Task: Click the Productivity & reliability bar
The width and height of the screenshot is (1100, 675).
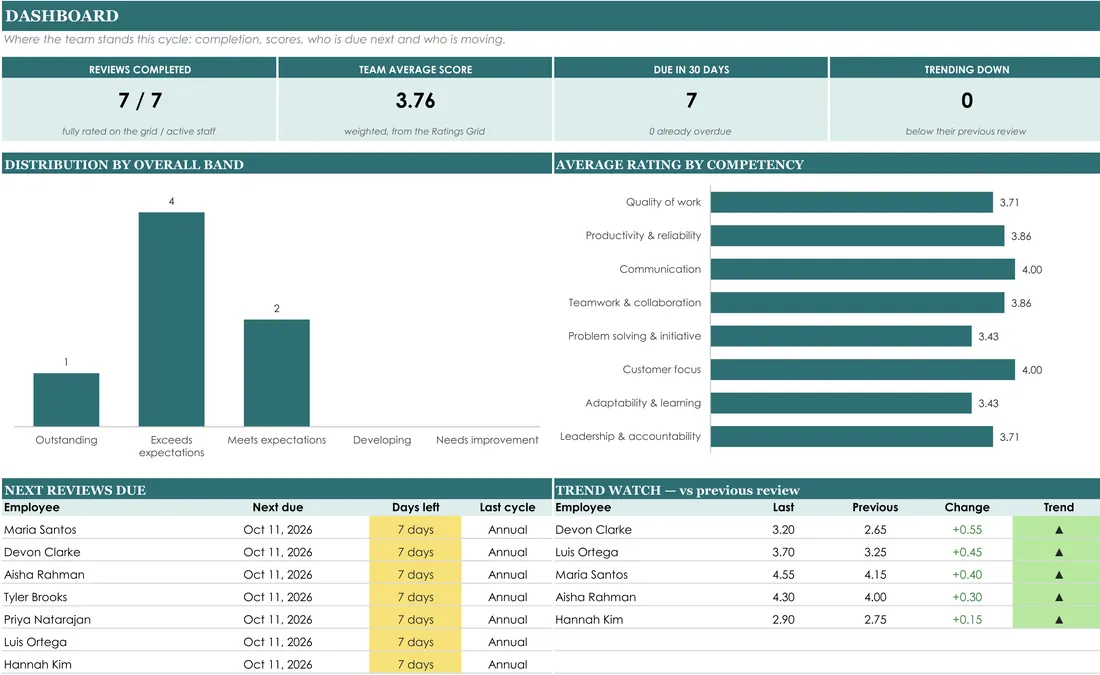Action: point(857,236)
